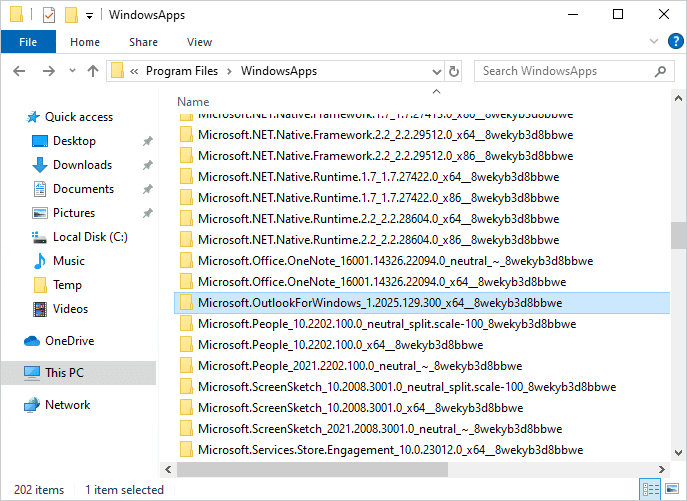Viewport: 687px width, 501px height.
Task: Click the Program Files breadcrumb
Action: pos(181,71)
